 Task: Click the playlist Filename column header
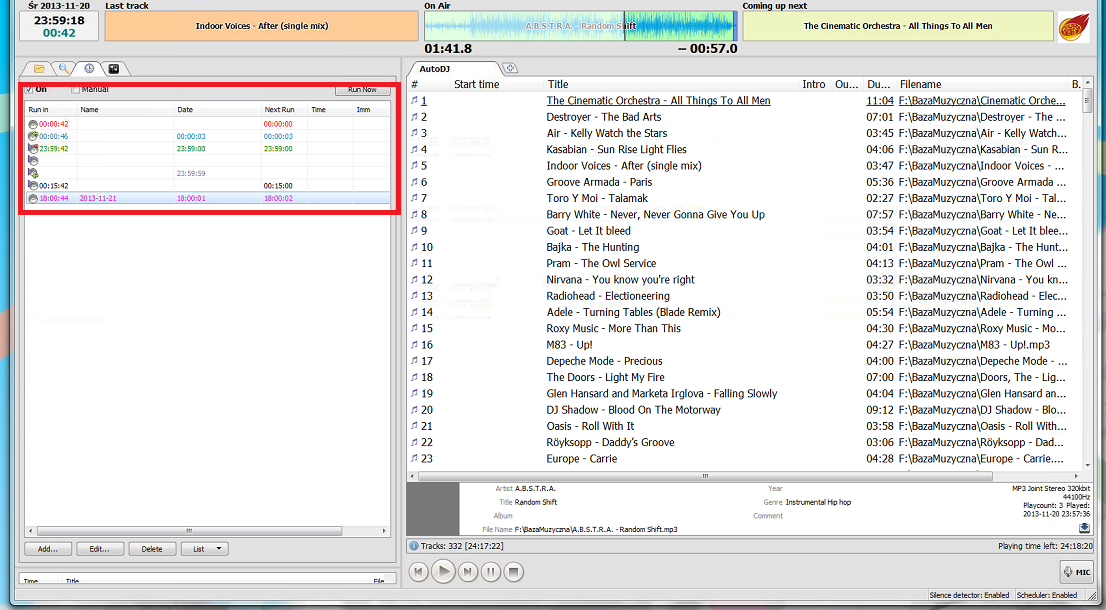pos(983,84)
